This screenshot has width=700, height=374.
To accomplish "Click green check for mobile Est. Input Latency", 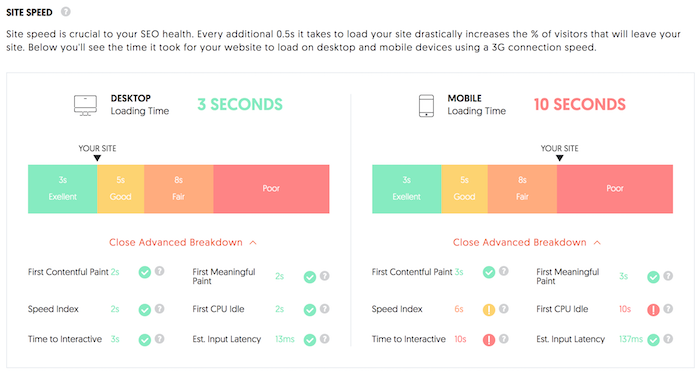I will coord(653,340).
